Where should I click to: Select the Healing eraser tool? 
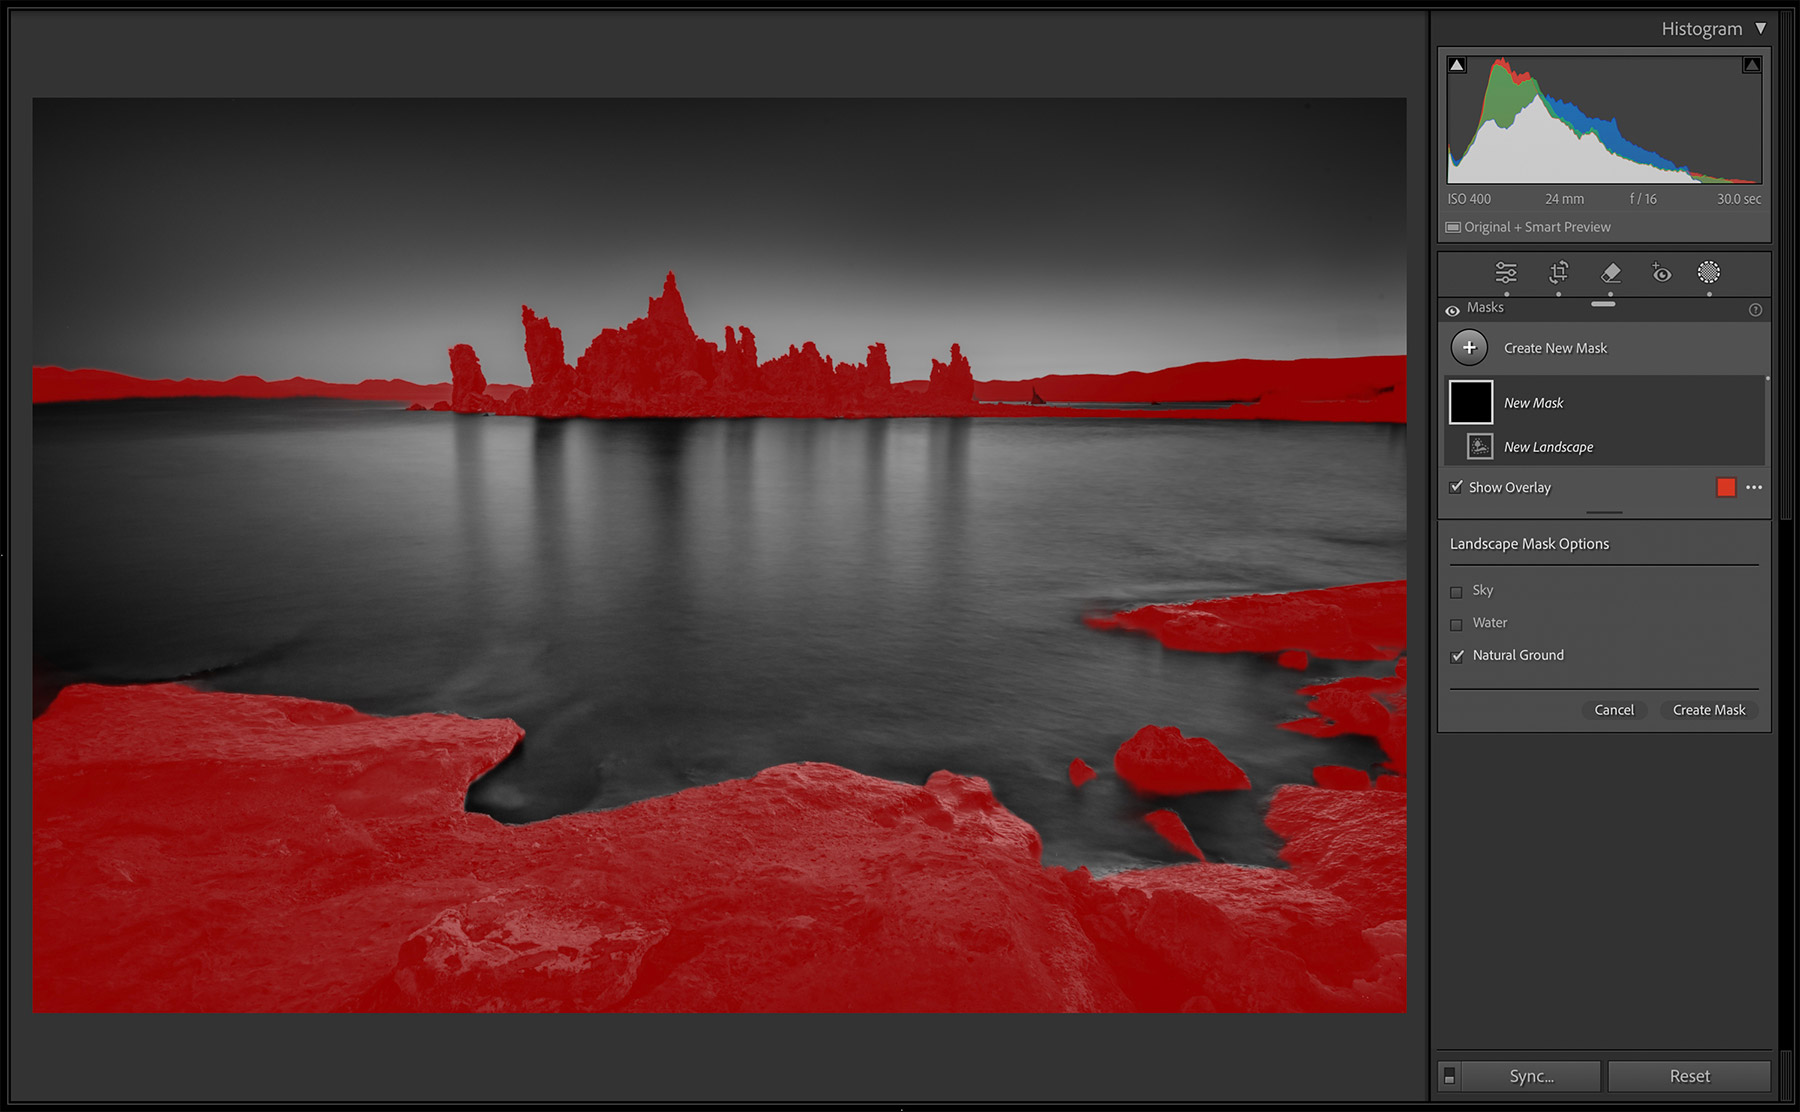pos(1610,273)
